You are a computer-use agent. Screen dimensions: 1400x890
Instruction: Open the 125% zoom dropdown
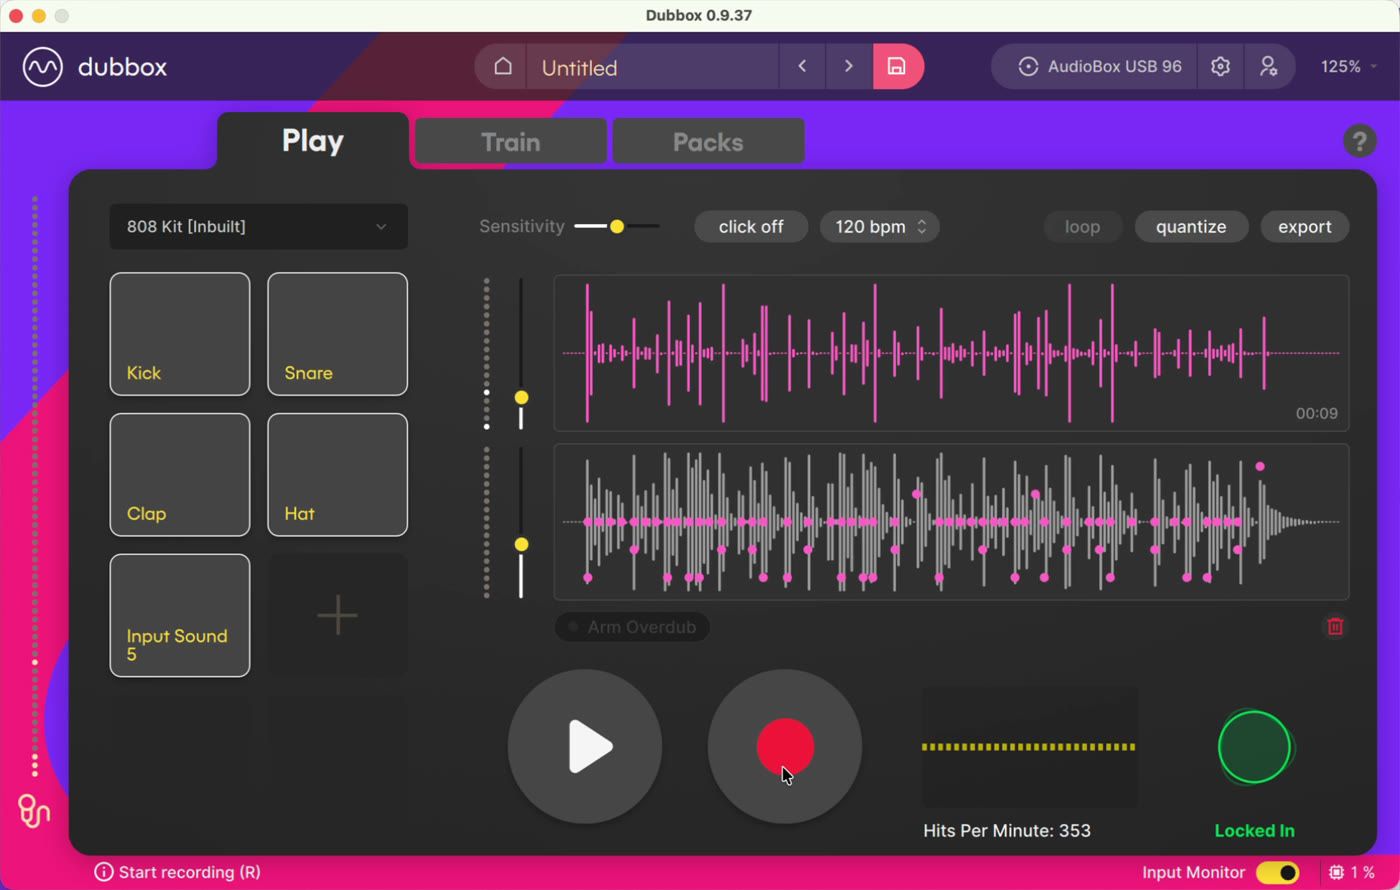point(1348,66)
